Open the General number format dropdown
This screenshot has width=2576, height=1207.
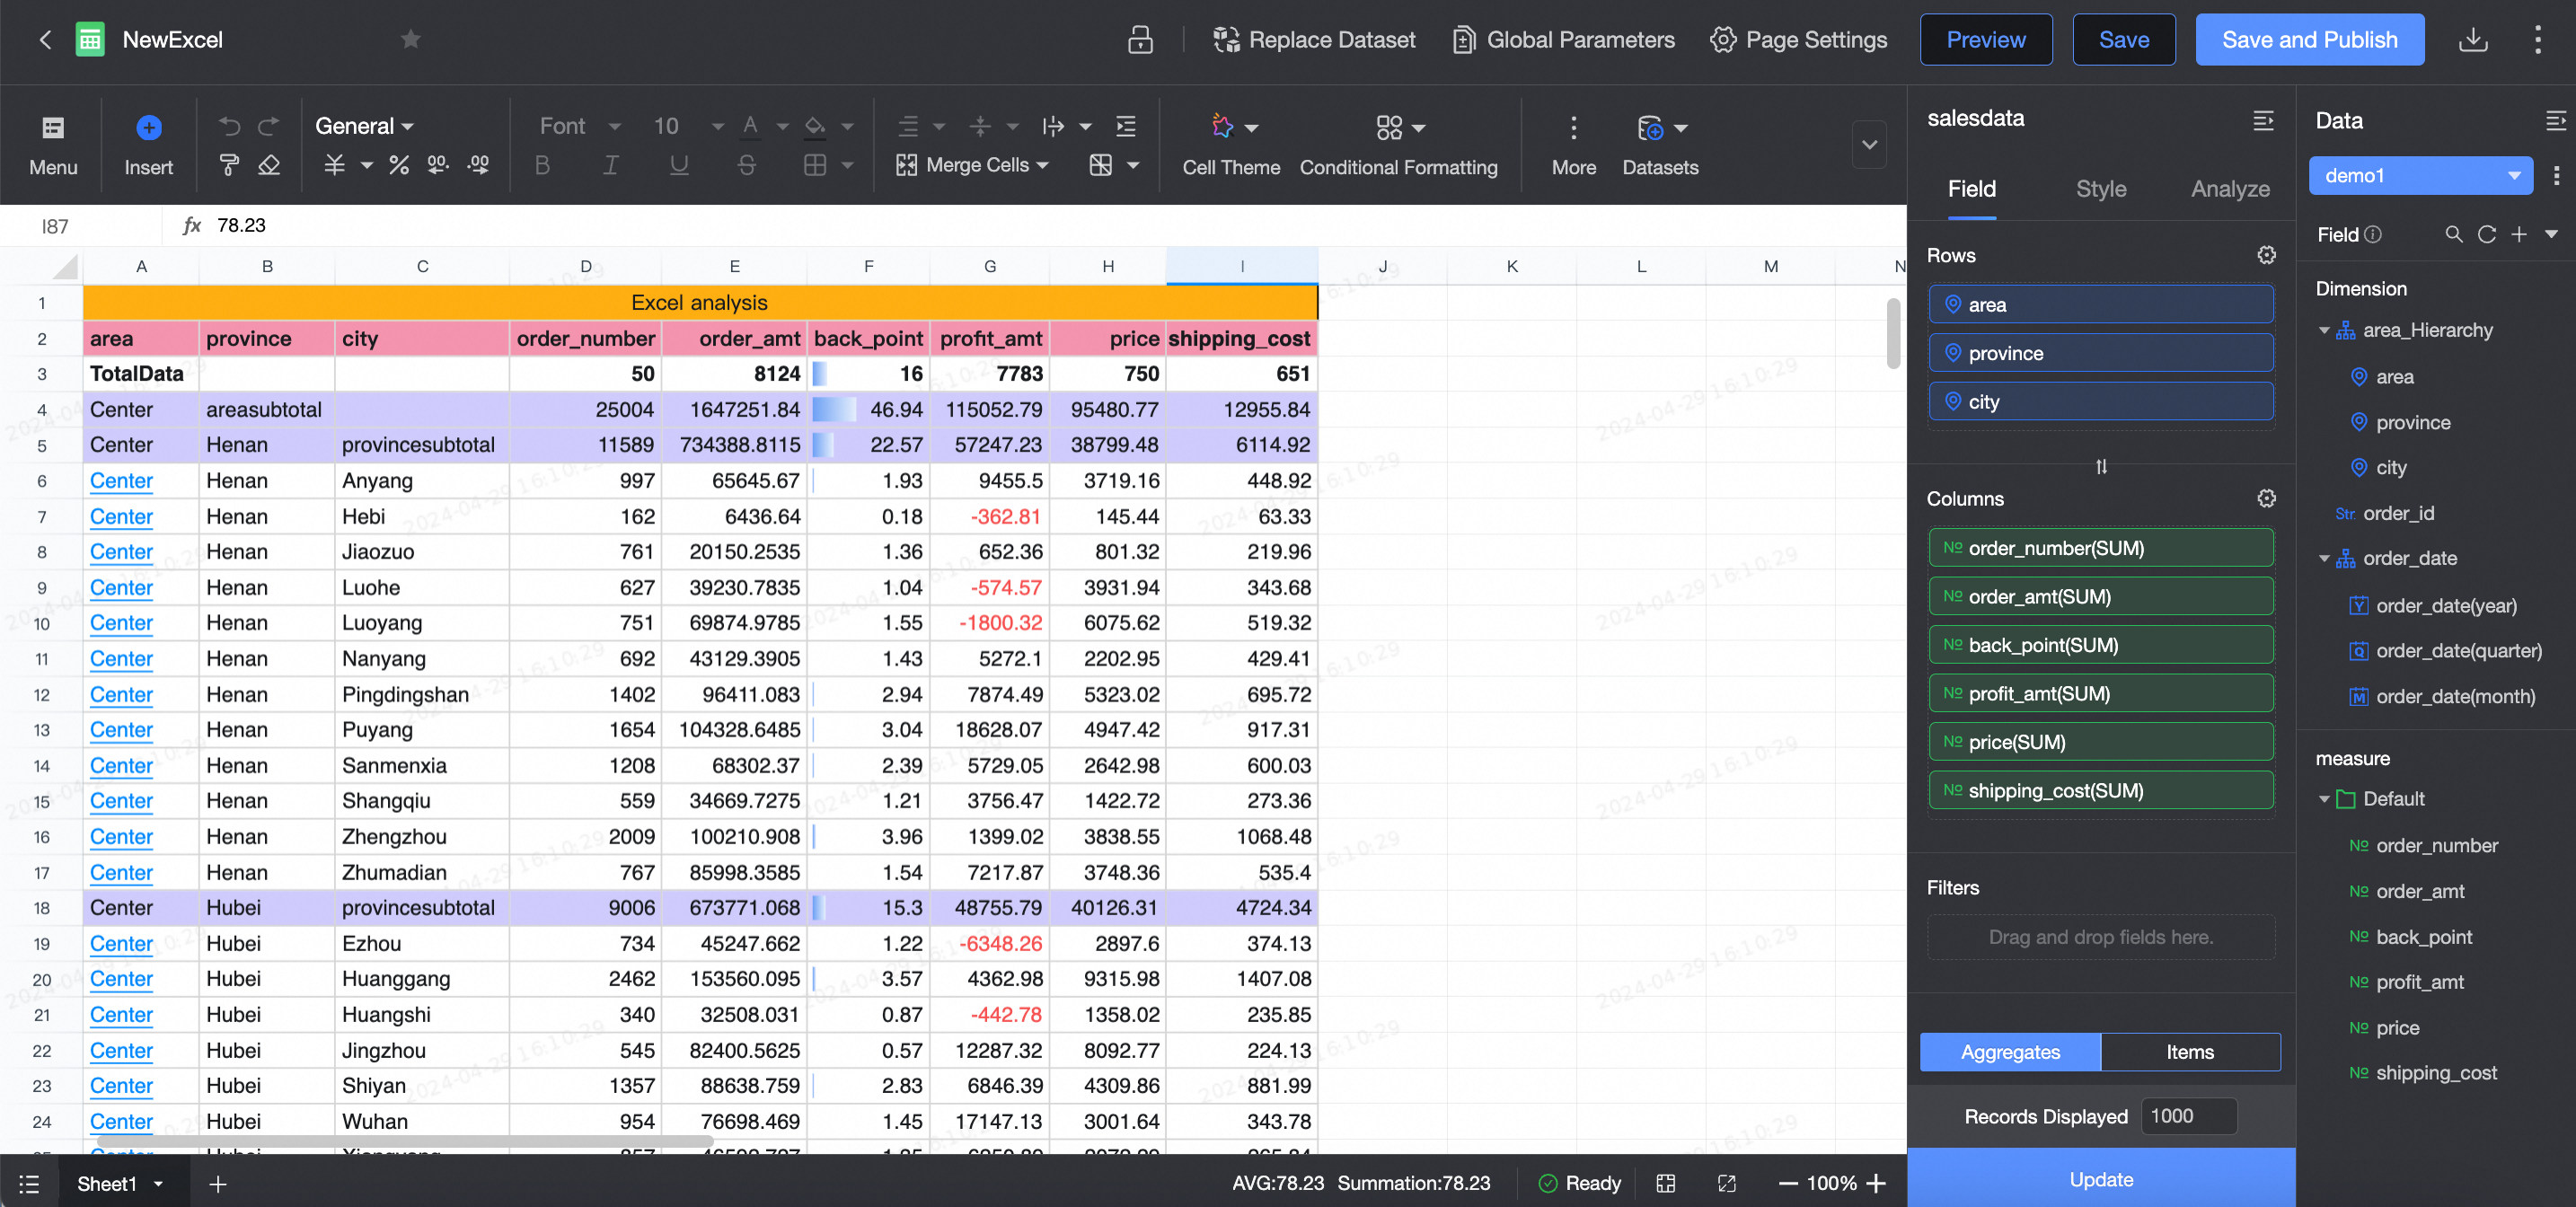click(364, 126)
